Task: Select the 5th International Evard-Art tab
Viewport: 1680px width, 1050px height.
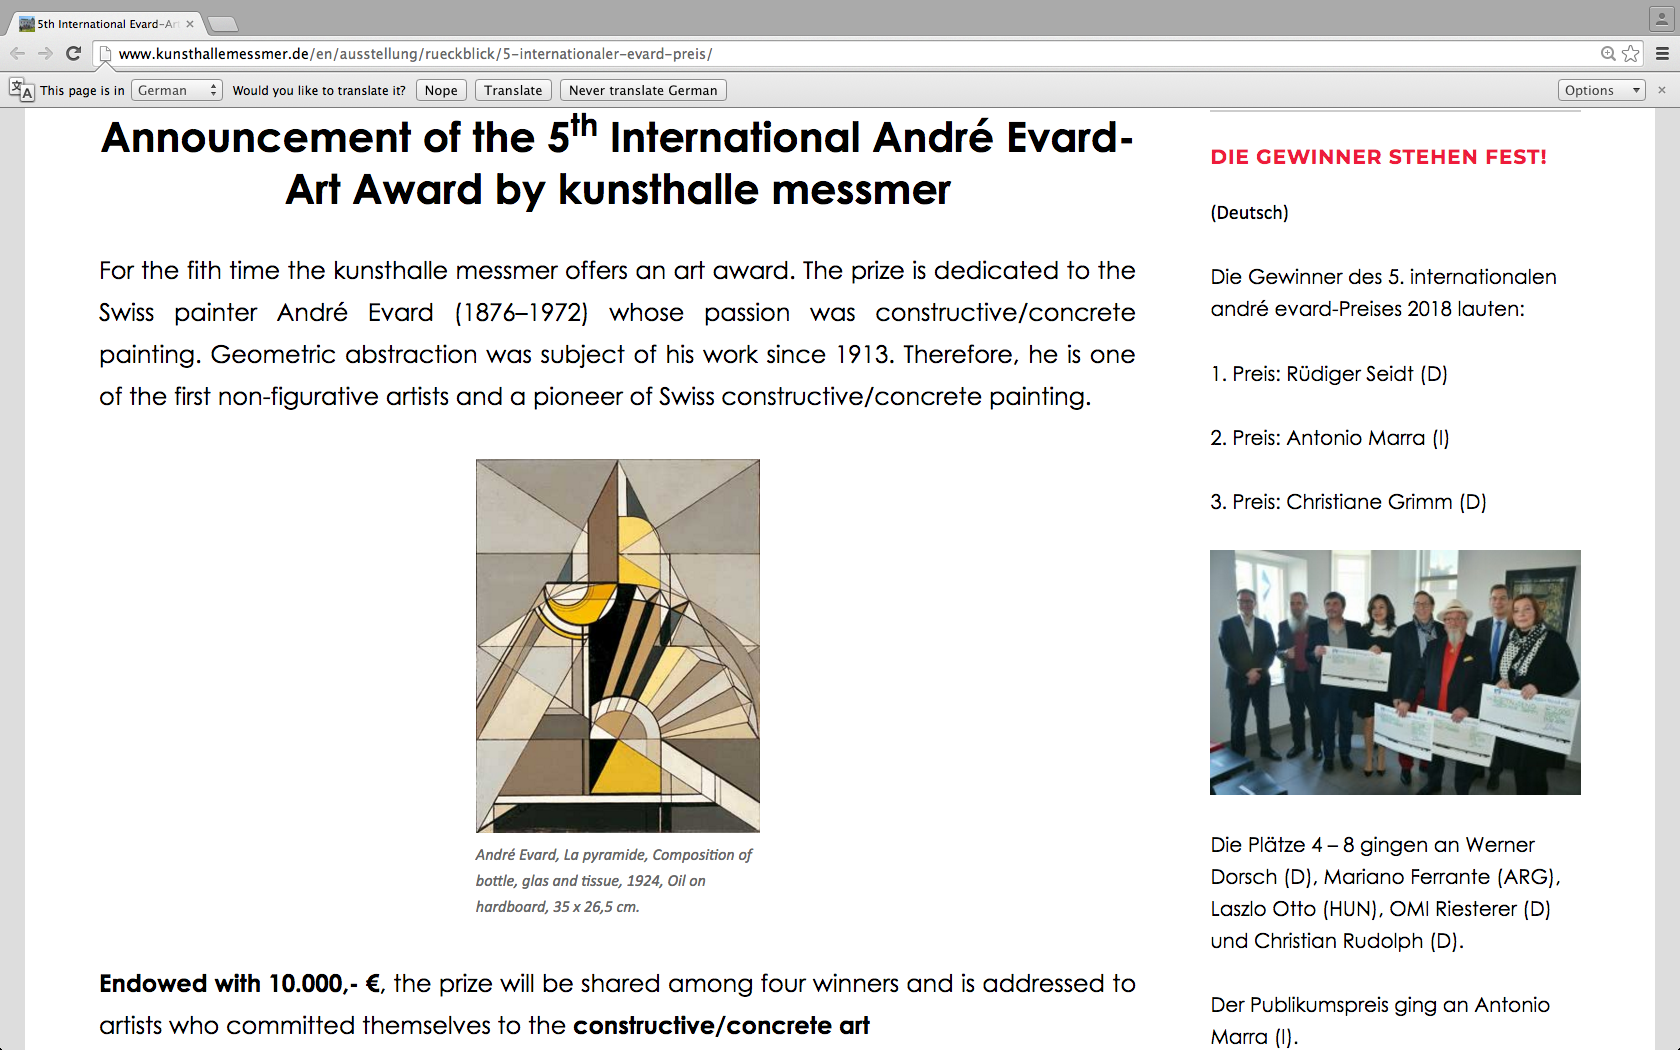Action: click(105, 24)
